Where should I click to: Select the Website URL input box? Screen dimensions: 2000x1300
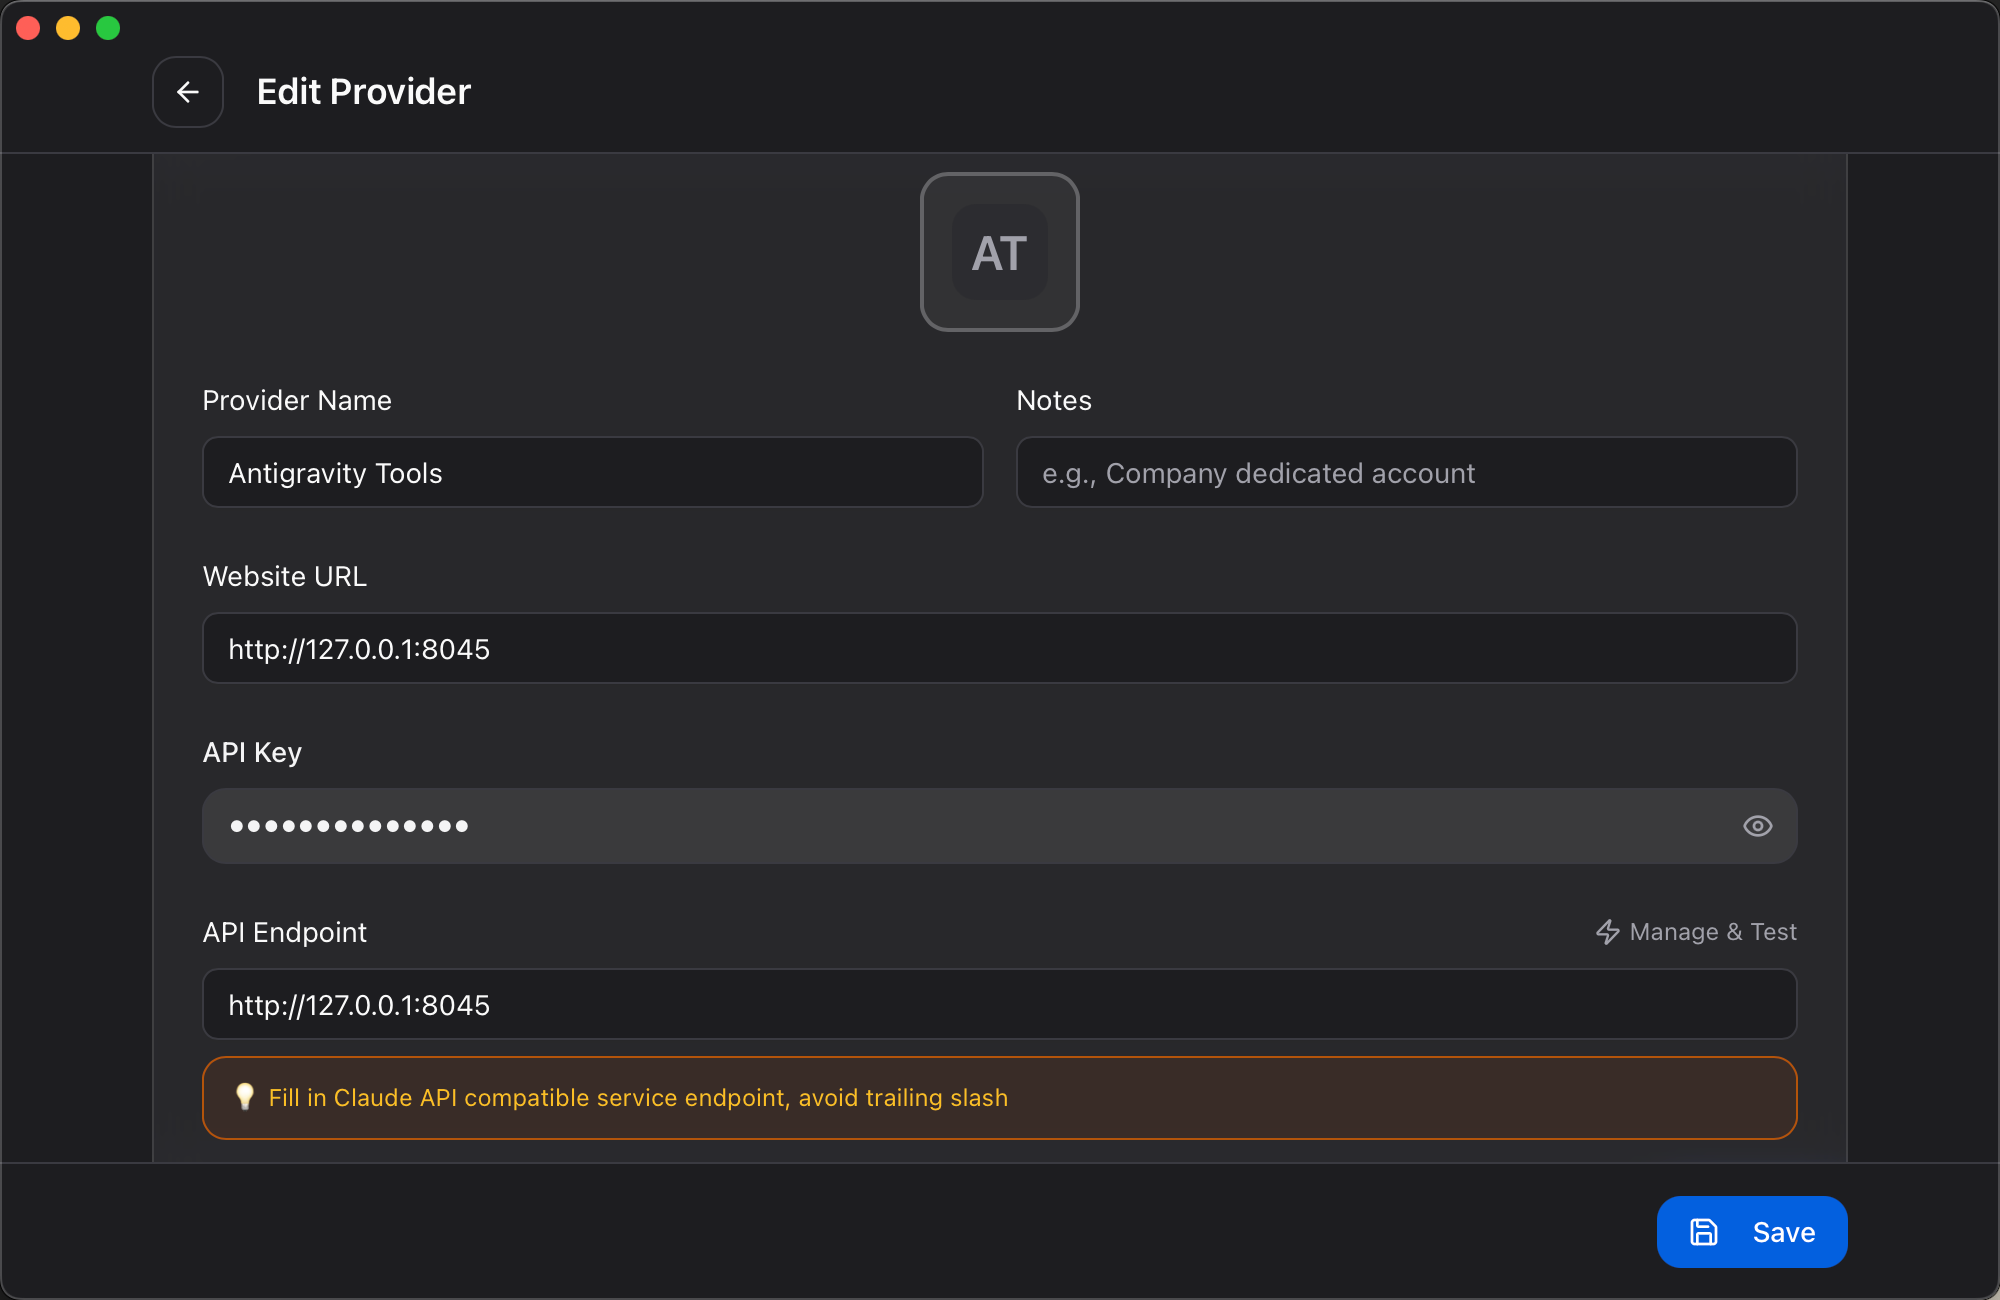tap(999, 649)
